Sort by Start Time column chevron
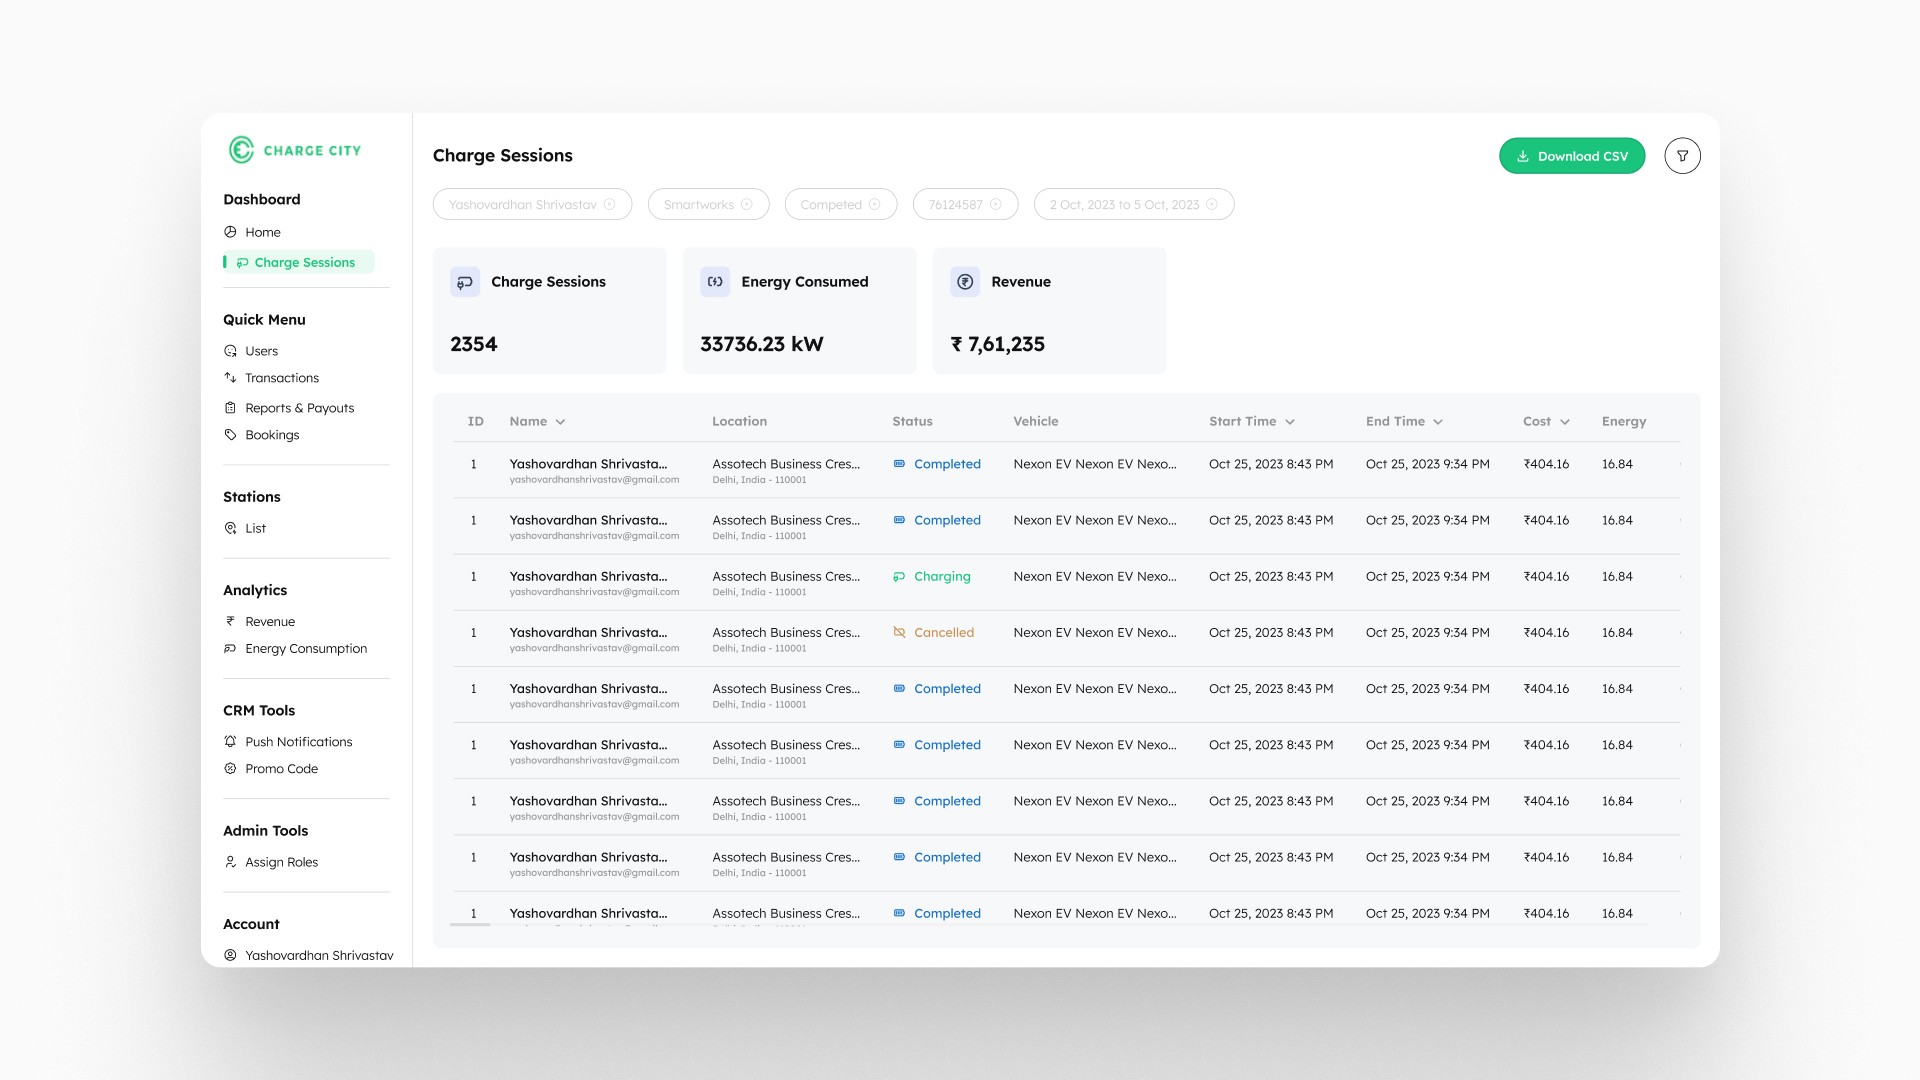 pos(1290,422)
